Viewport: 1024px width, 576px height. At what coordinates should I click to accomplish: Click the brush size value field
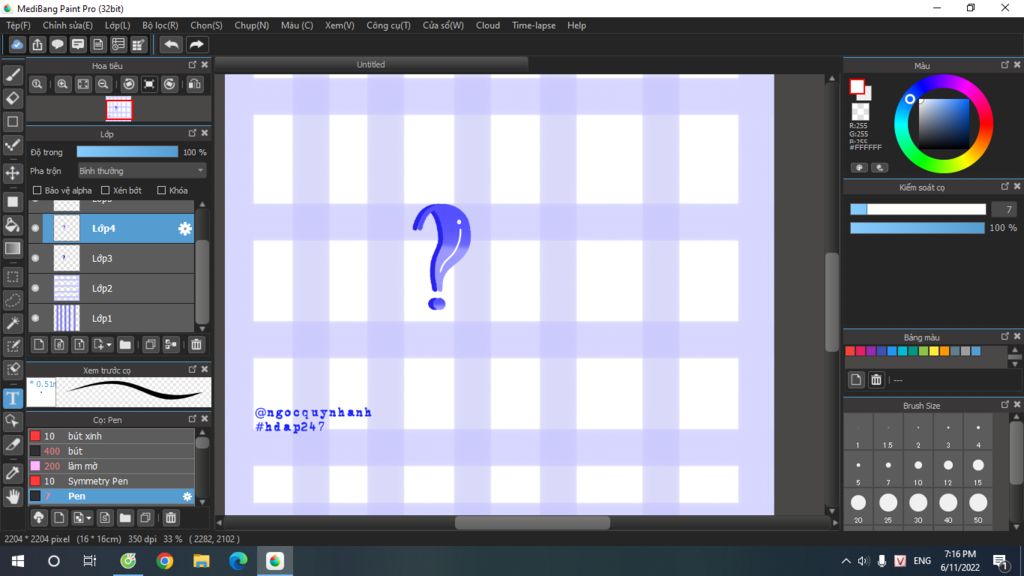coord(1004,209)
